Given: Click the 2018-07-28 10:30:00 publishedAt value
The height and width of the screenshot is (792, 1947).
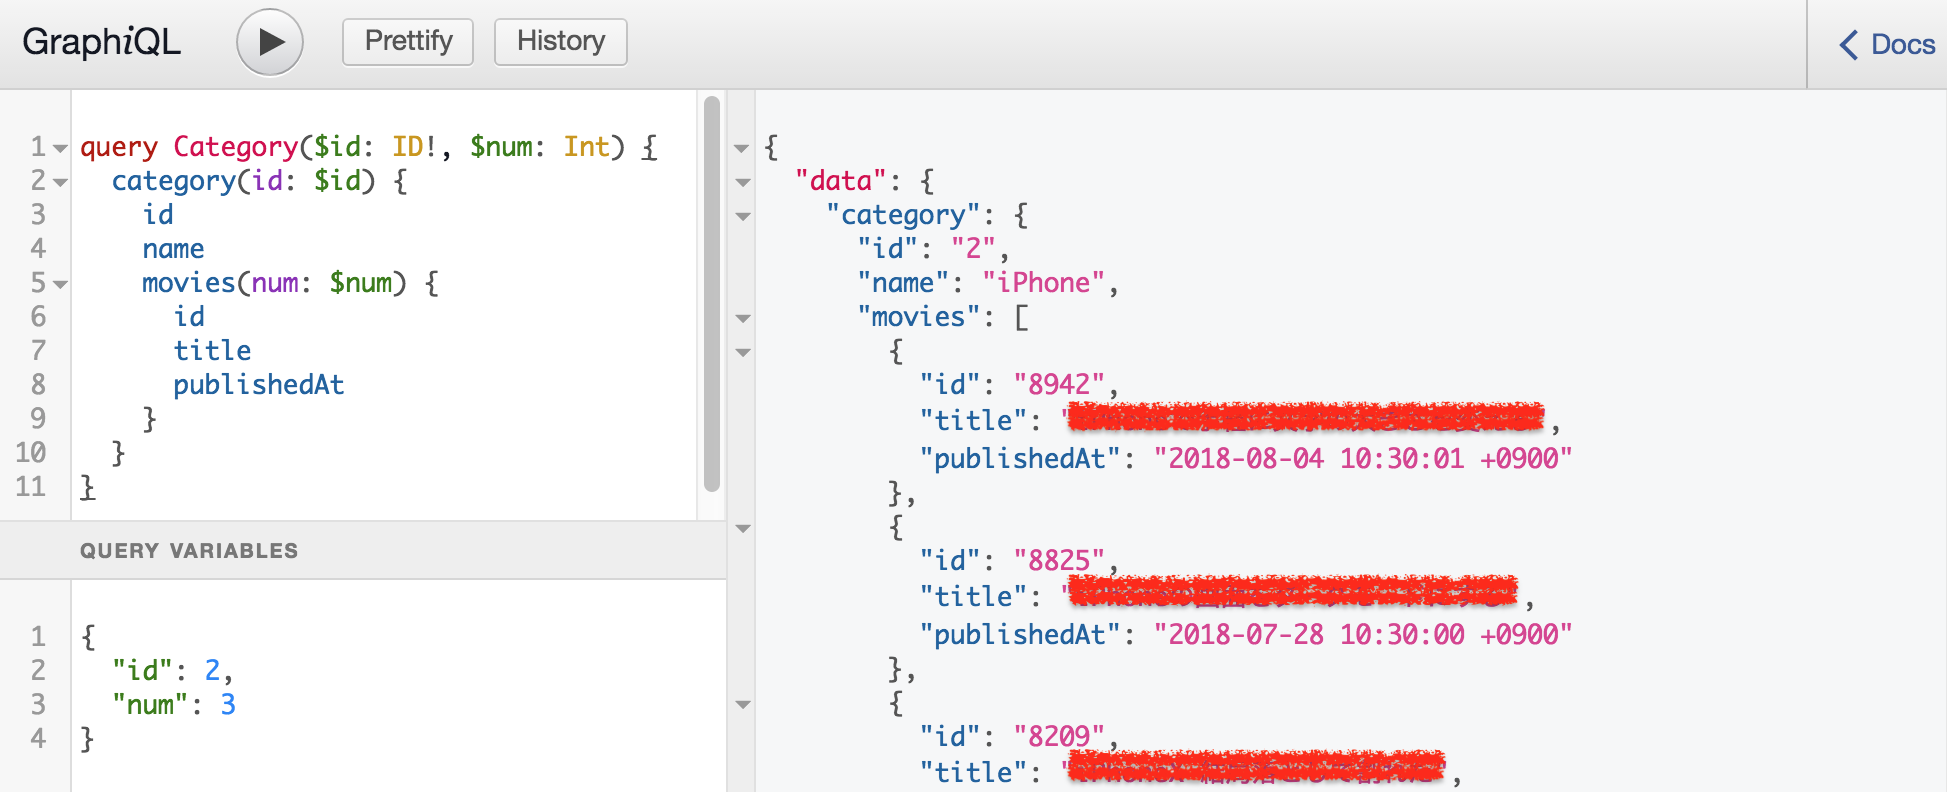Looking at the screenshot, I should [x=1363, y=635].
